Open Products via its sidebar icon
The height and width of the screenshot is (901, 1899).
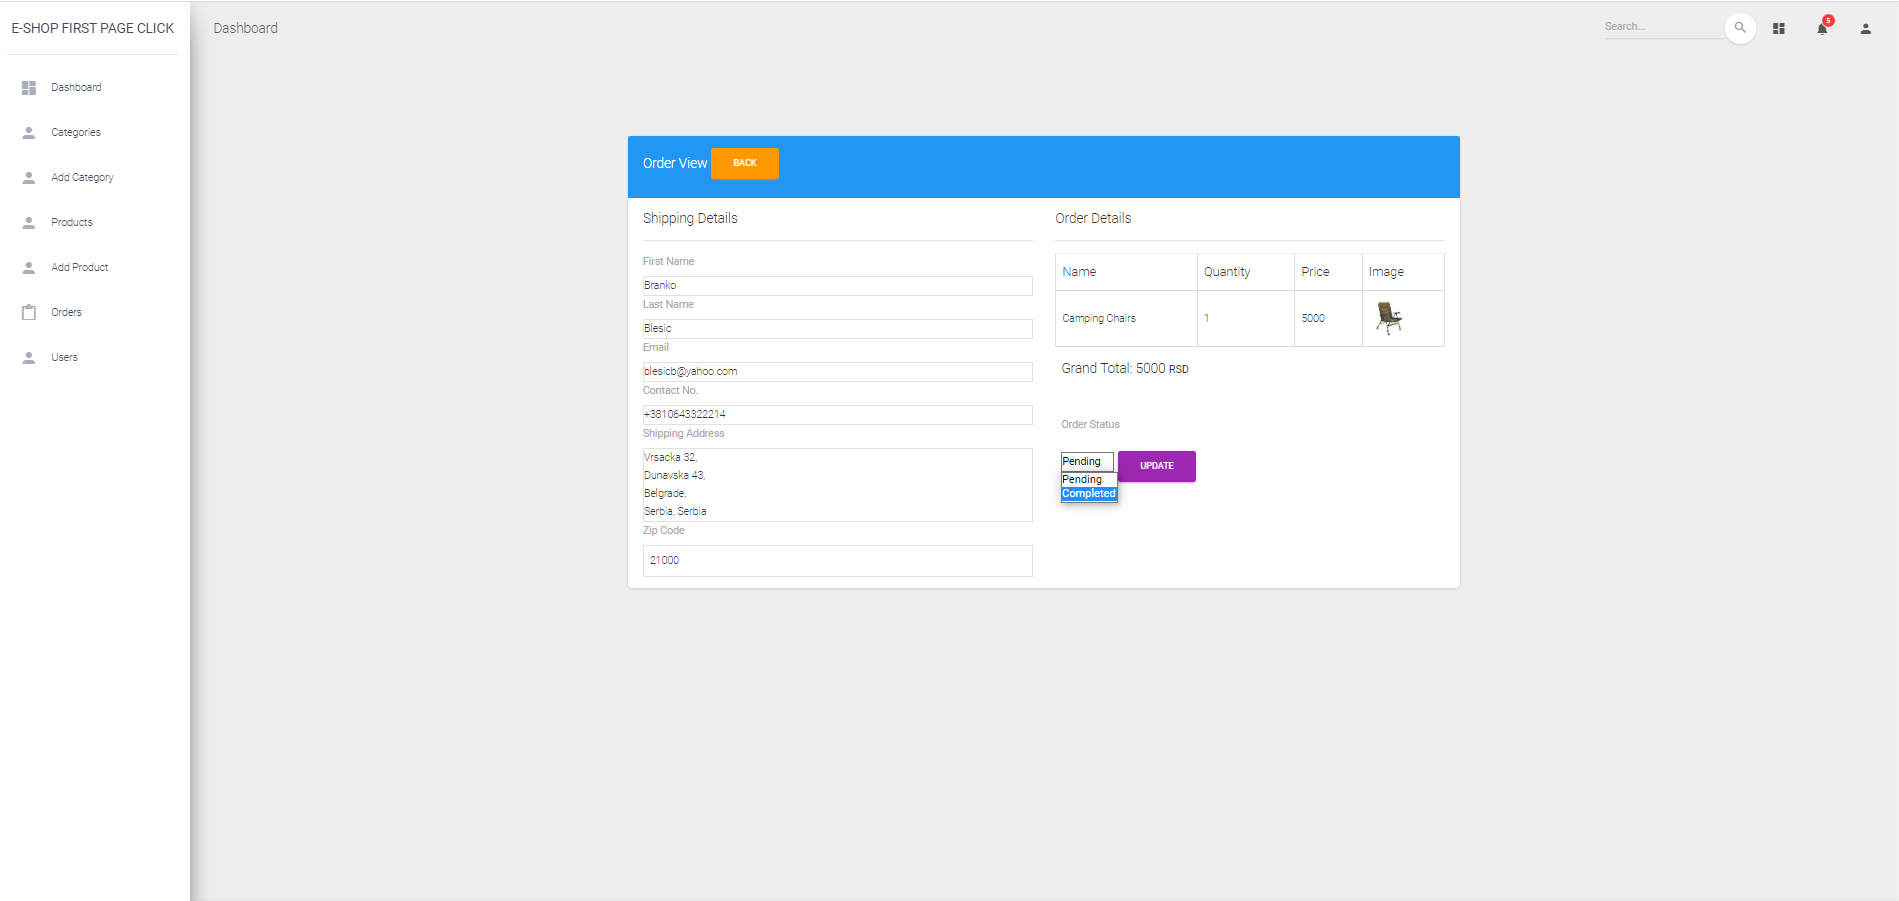28,222
